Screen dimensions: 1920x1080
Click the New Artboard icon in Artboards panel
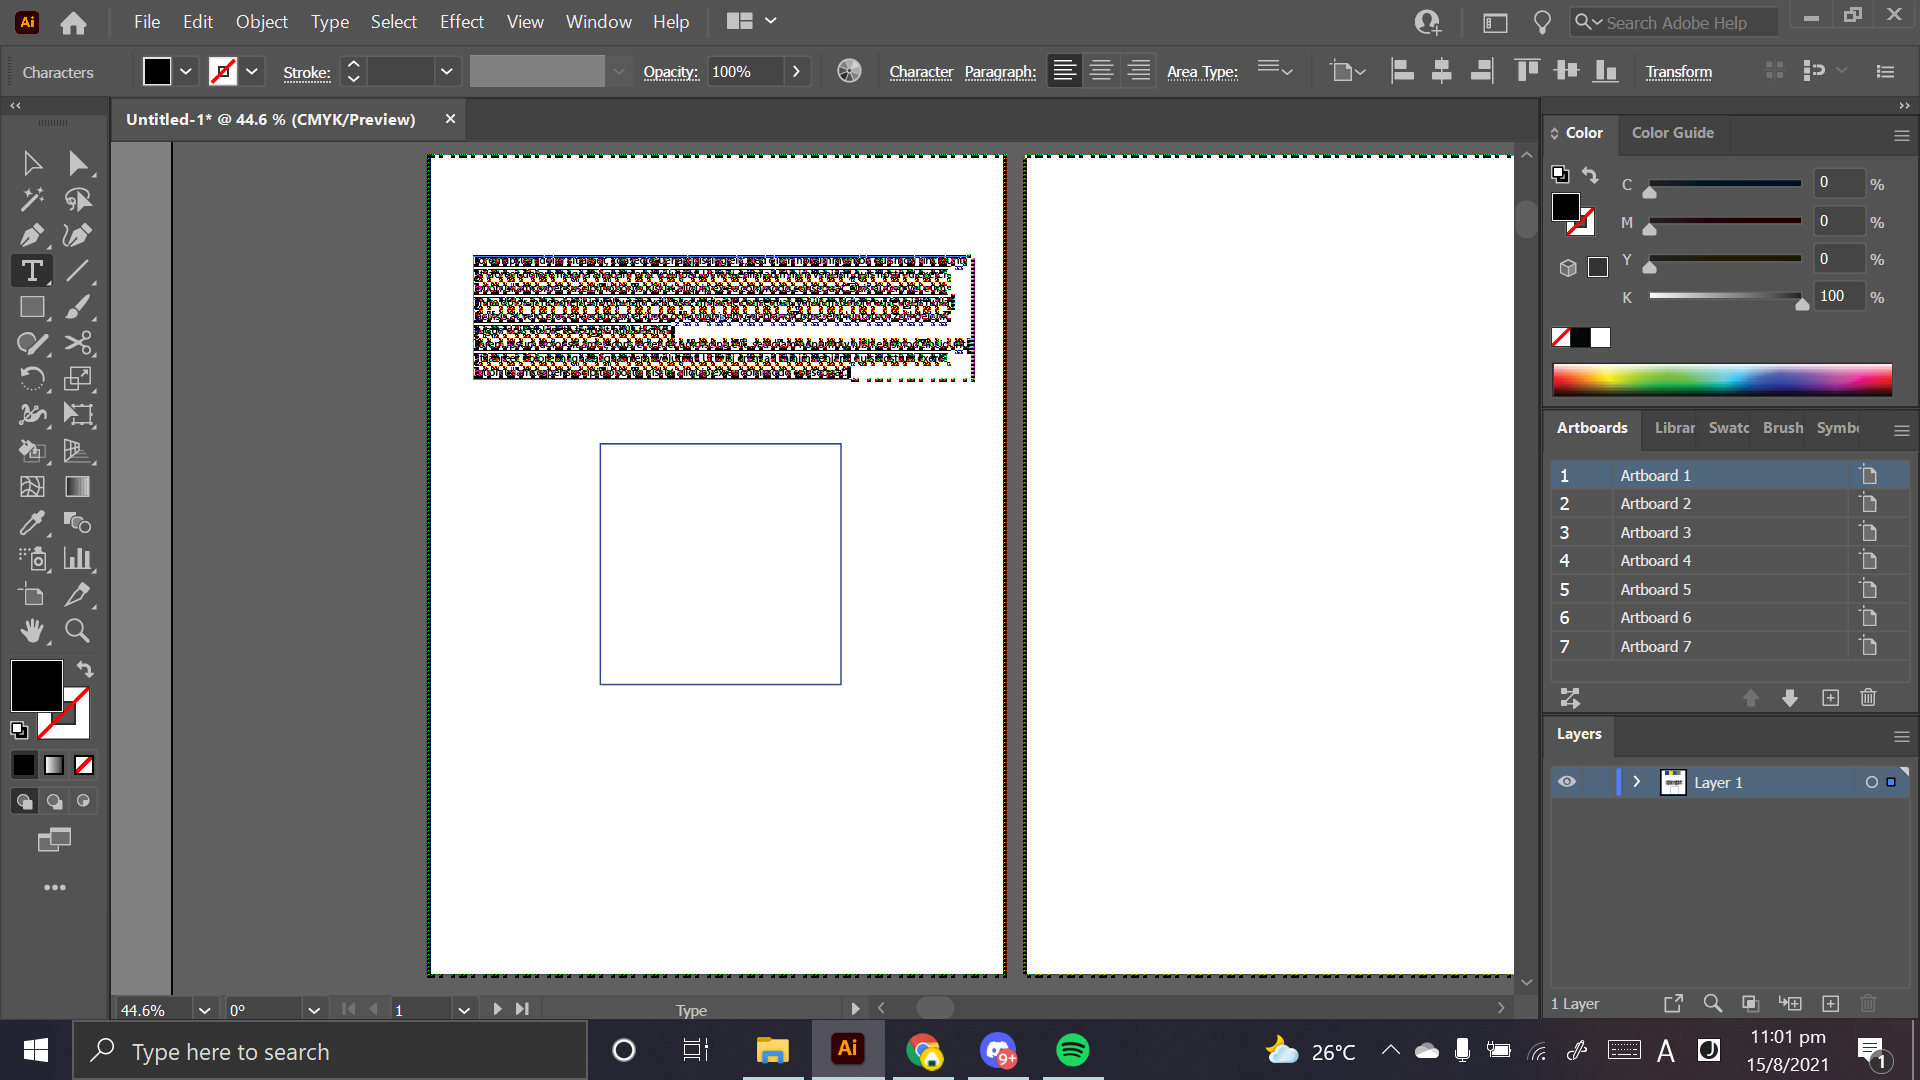click(x=1830, y=697)
